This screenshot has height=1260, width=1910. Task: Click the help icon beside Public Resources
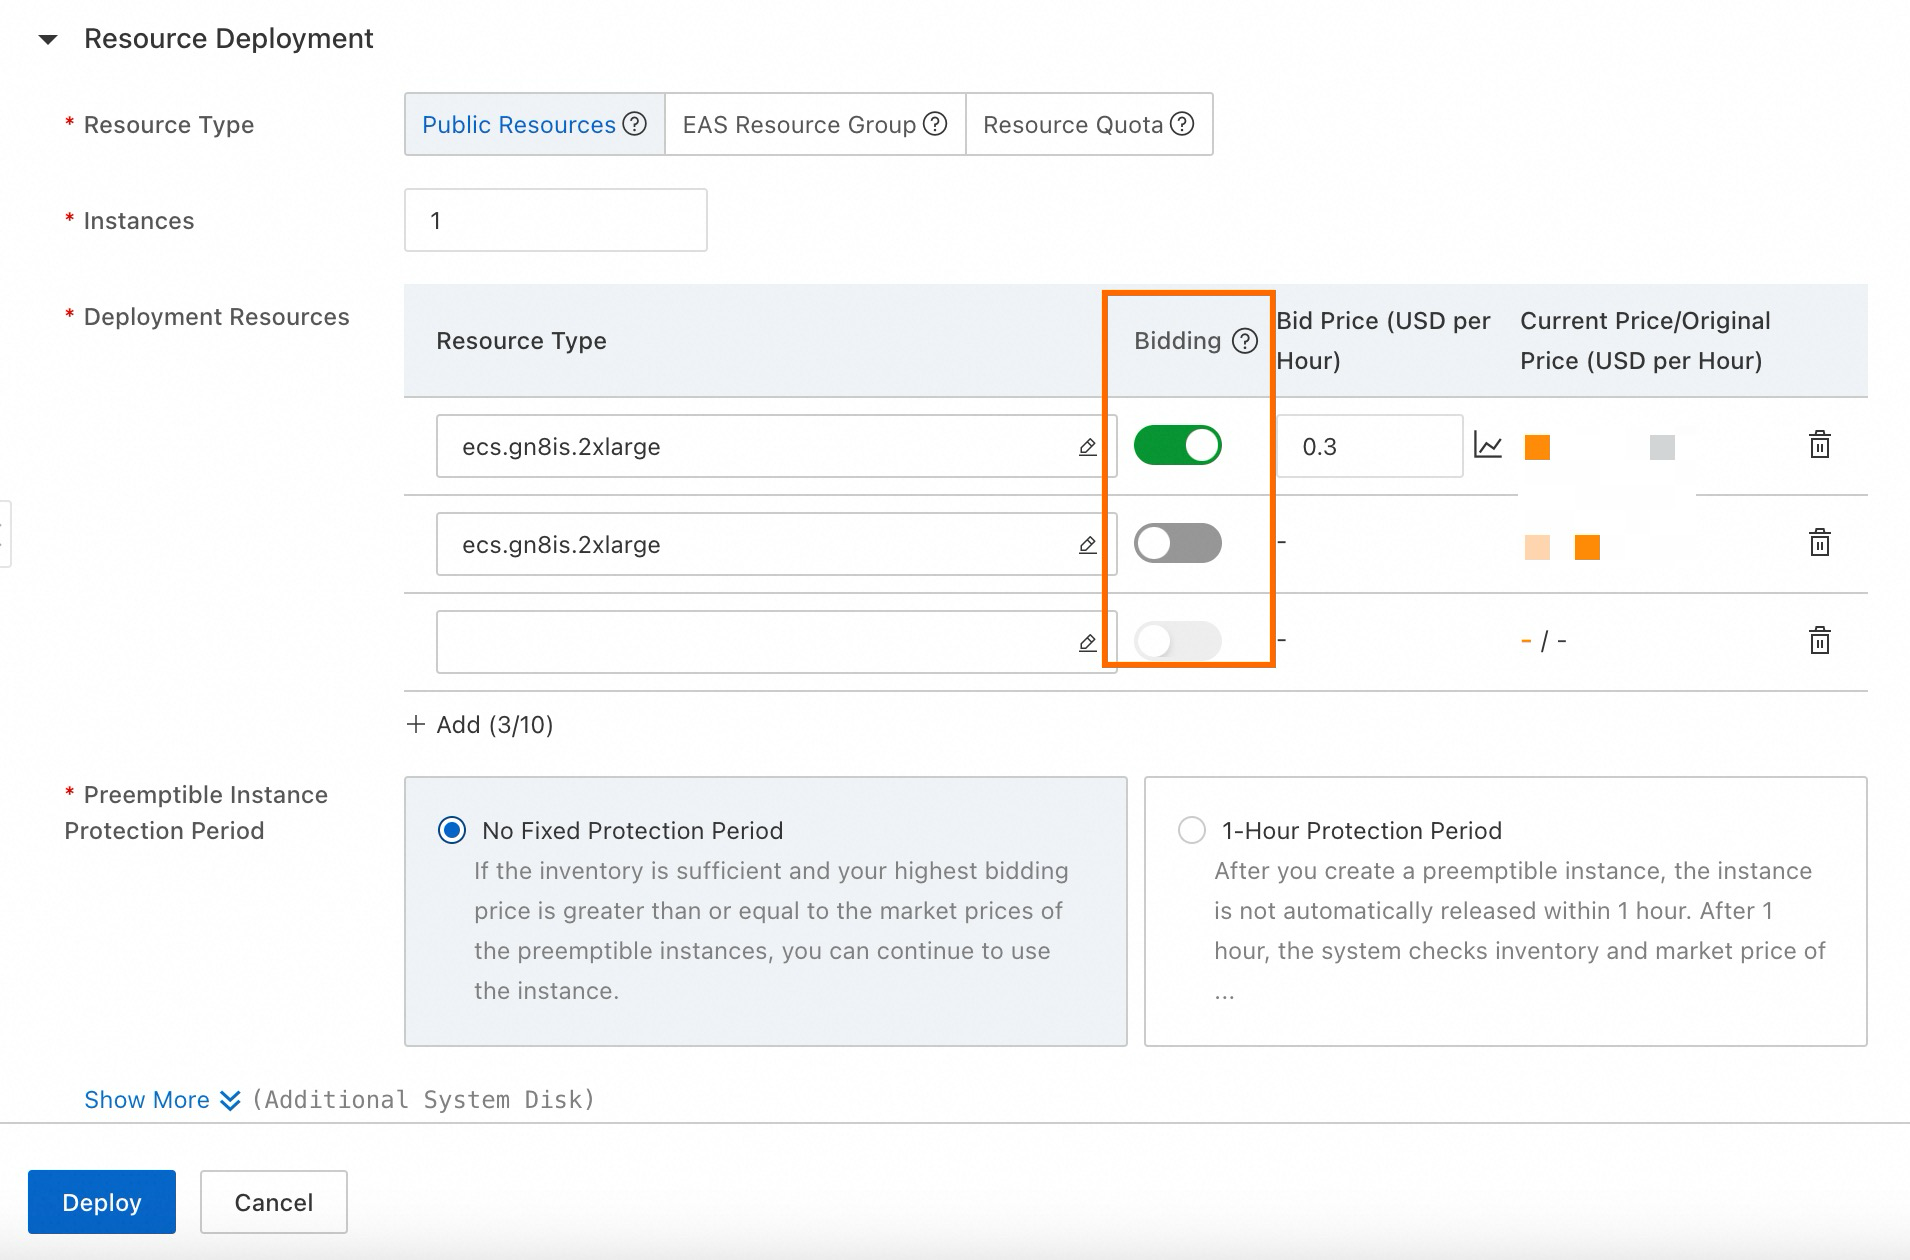click(634, 124)
